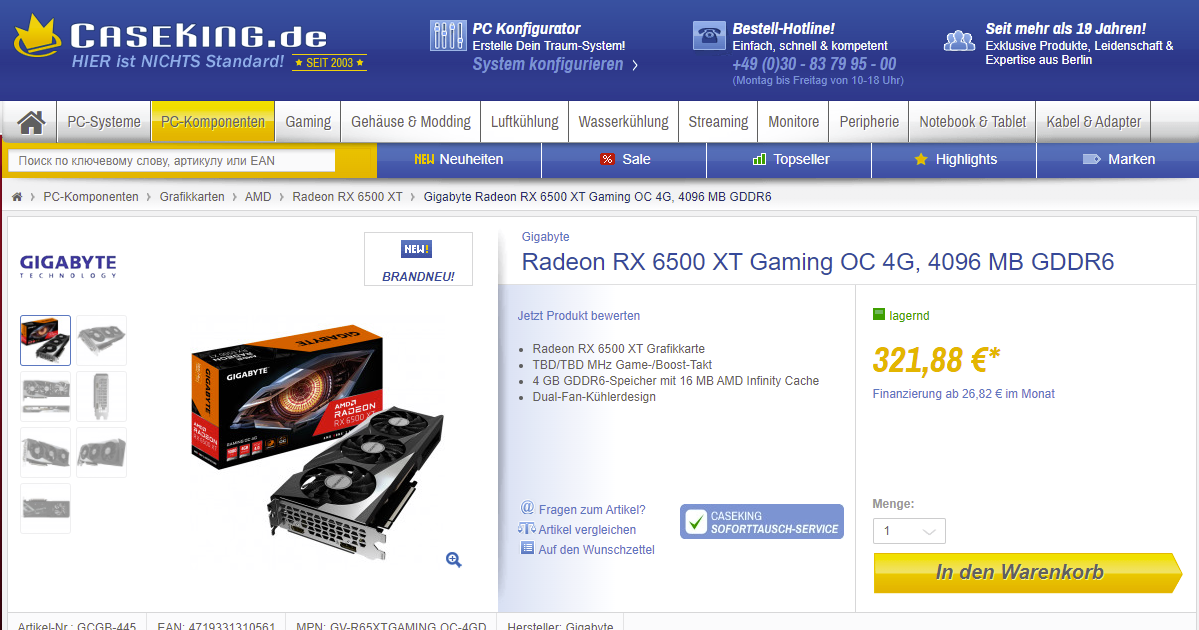Click the Jetzt Produkt bewerten link
Screen dimensions: 1199x630
[x=579, y=316]
